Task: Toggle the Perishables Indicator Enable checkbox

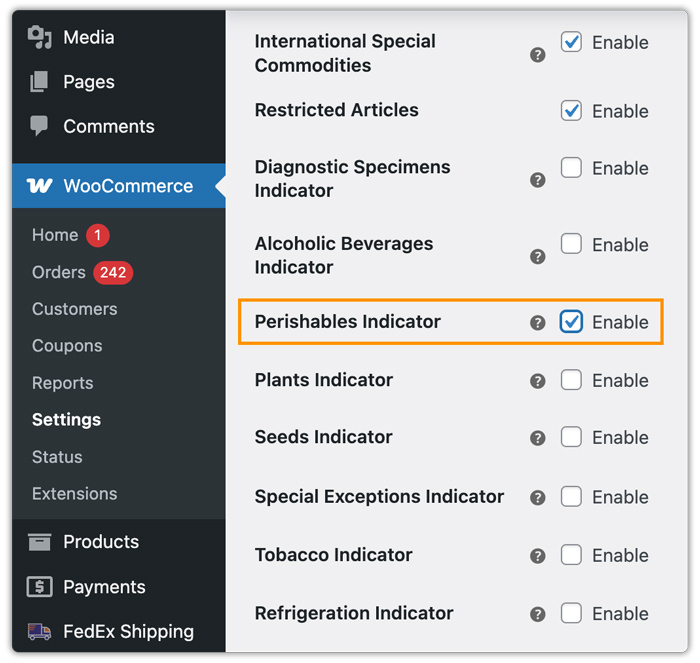Action: [571, 321]
